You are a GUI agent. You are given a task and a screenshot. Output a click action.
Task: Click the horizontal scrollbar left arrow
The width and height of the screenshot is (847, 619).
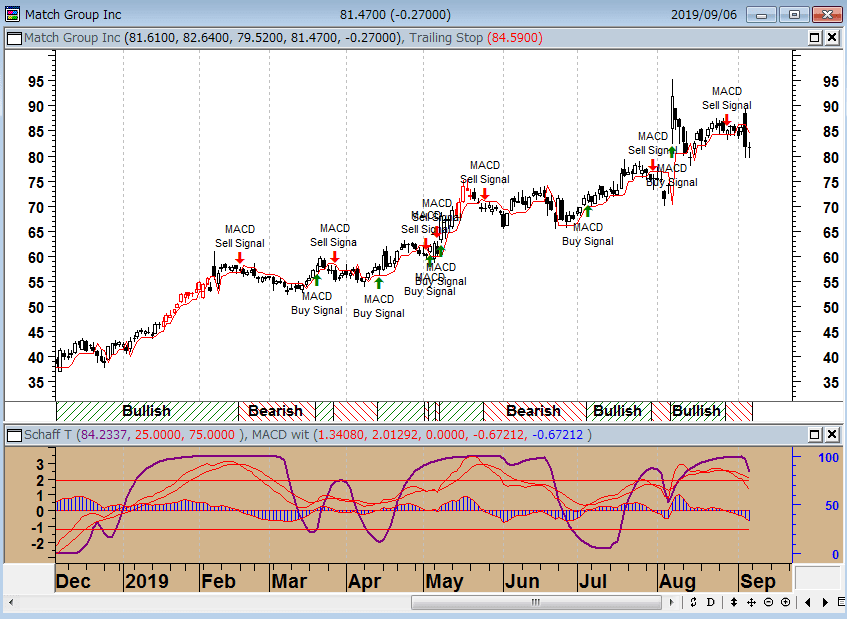(x=11, y=602)
